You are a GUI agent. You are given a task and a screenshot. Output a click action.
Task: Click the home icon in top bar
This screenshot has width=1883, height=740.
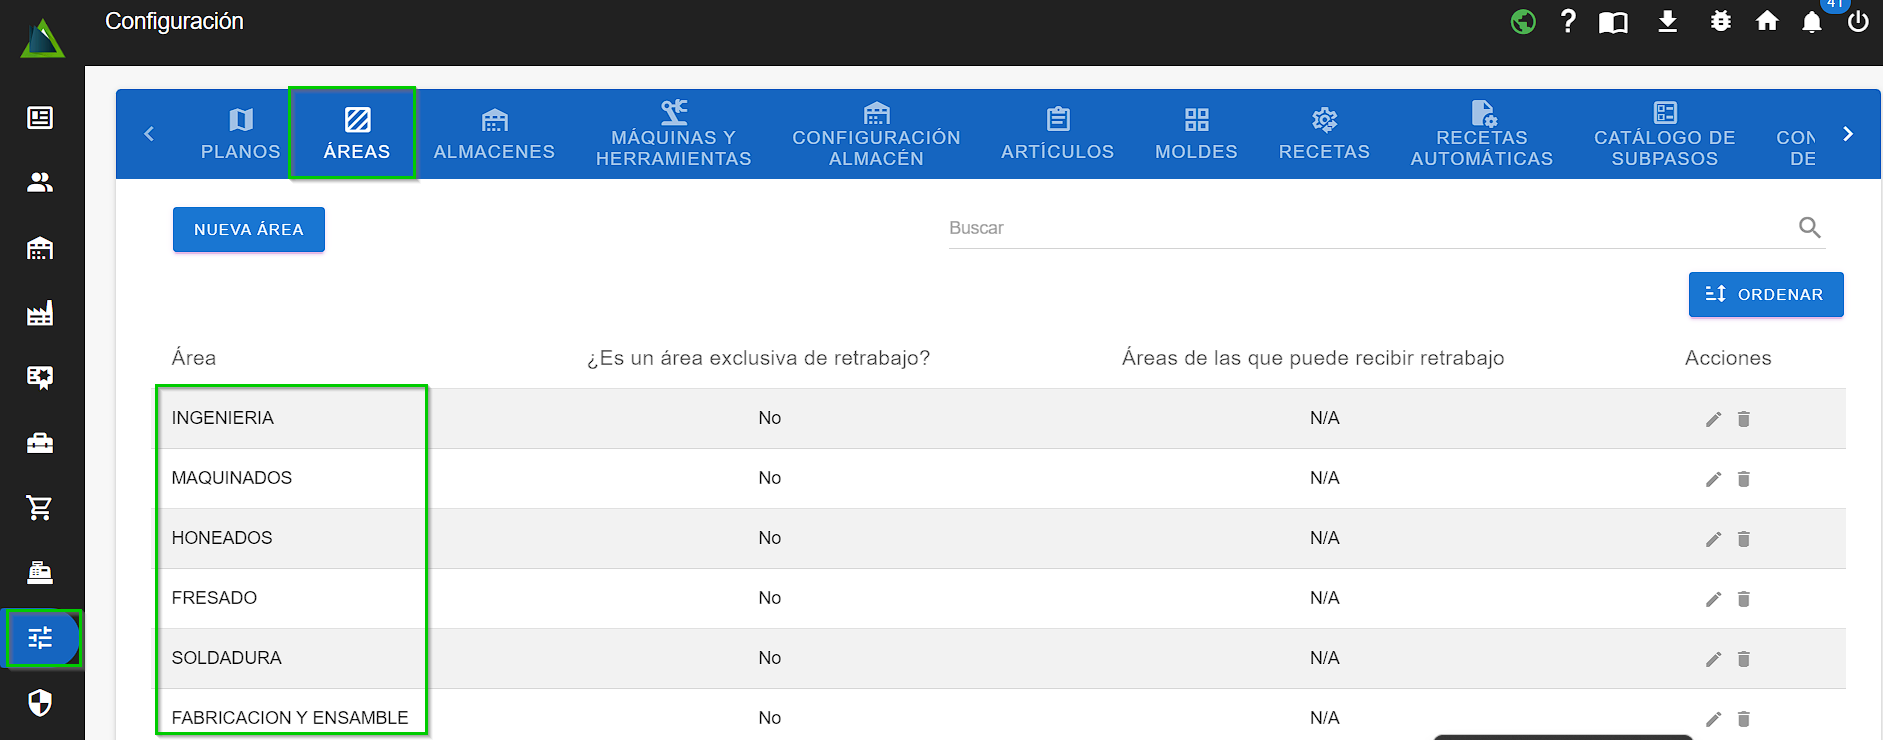tap(1767, 21)
